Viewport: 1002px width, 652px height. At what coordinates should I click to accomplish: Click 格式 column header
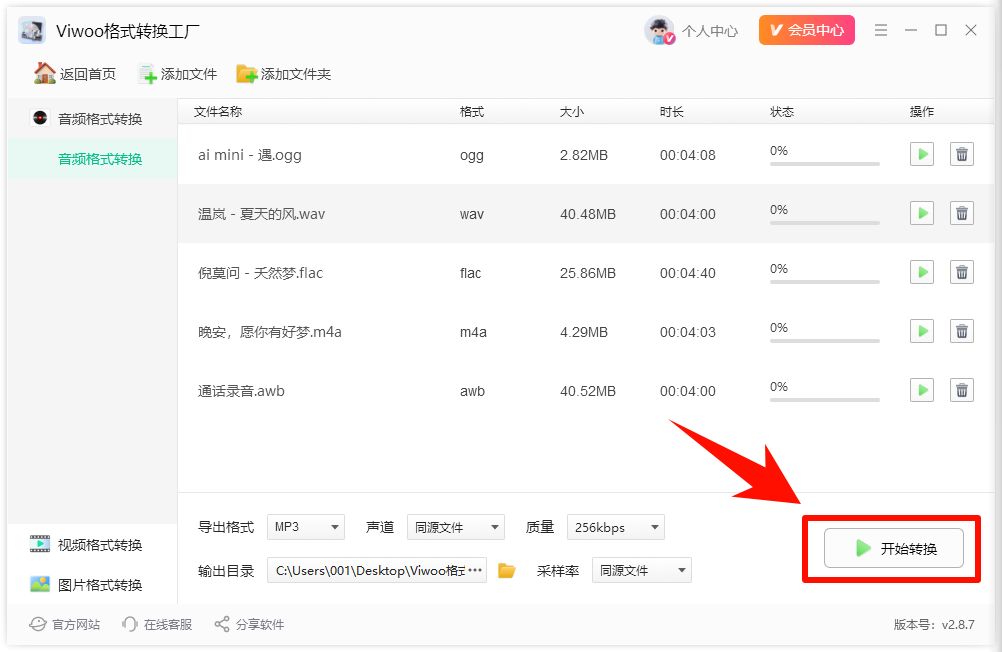coord(472,112)
